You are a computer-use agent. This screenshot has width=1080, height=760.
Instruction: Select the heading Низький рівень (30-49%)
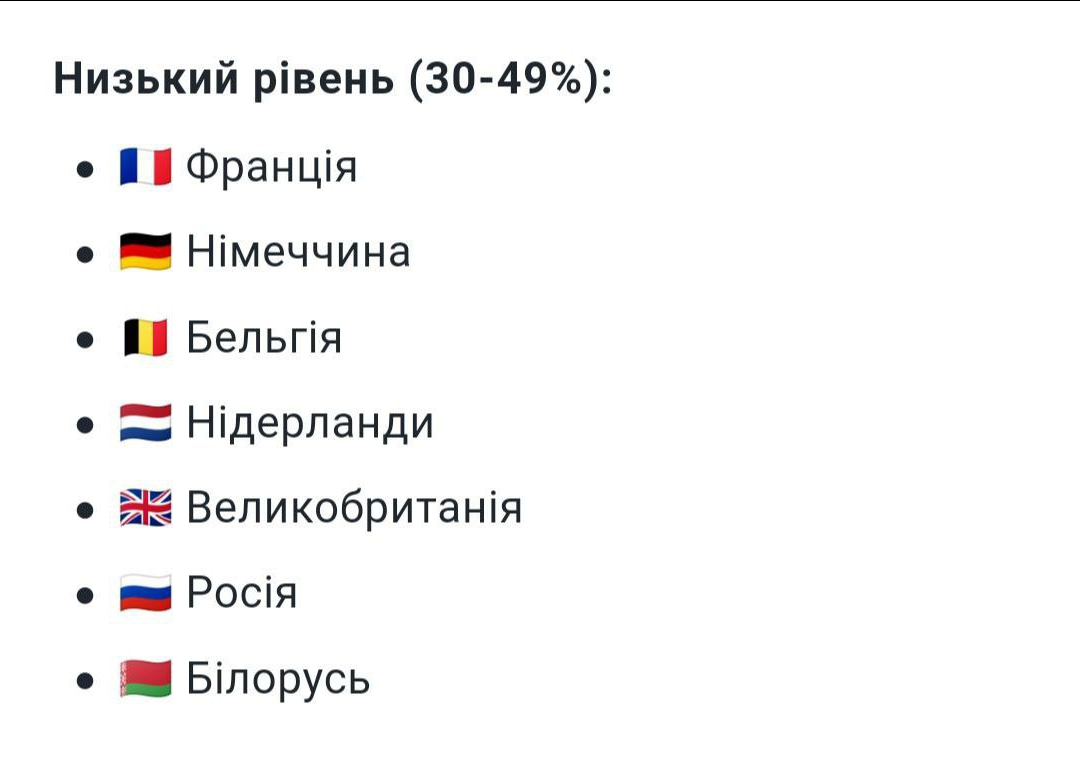[x=333, y=79]
